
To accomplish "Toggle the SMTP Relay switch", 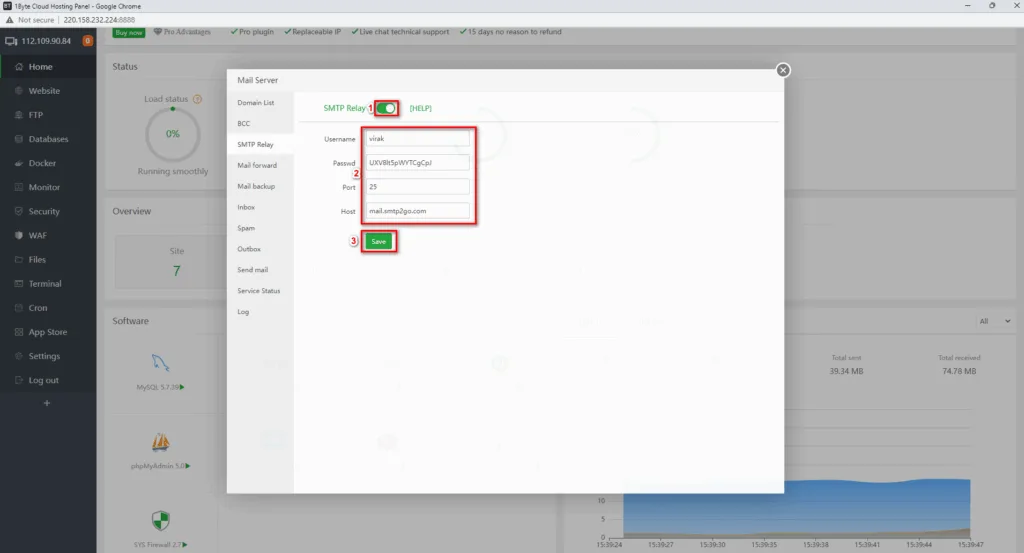I will coord(386,108).
